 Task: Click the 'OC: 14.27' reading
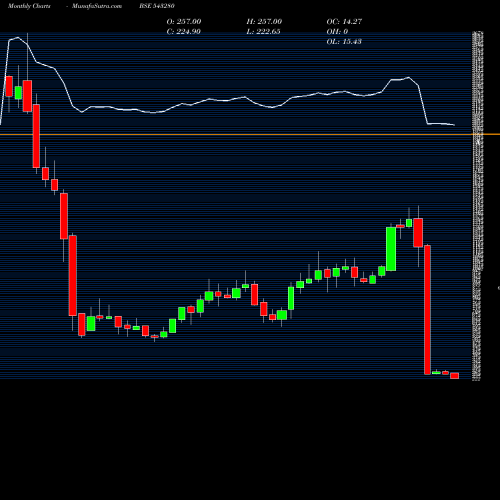point(344,21)
